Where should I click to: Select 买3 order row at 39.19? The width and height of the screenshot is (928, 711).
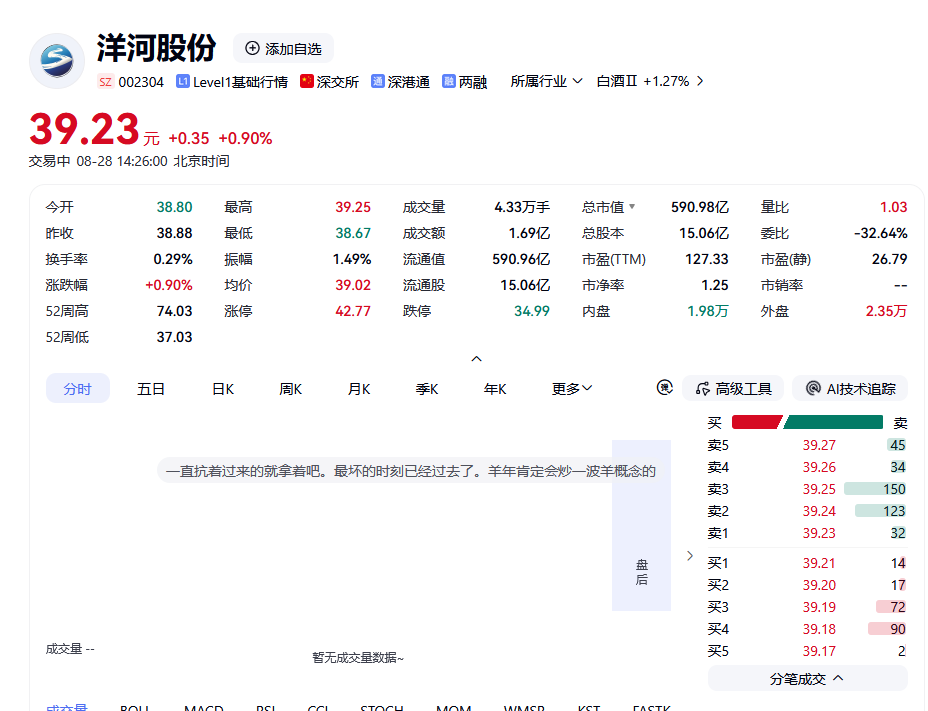click(807, 607)
